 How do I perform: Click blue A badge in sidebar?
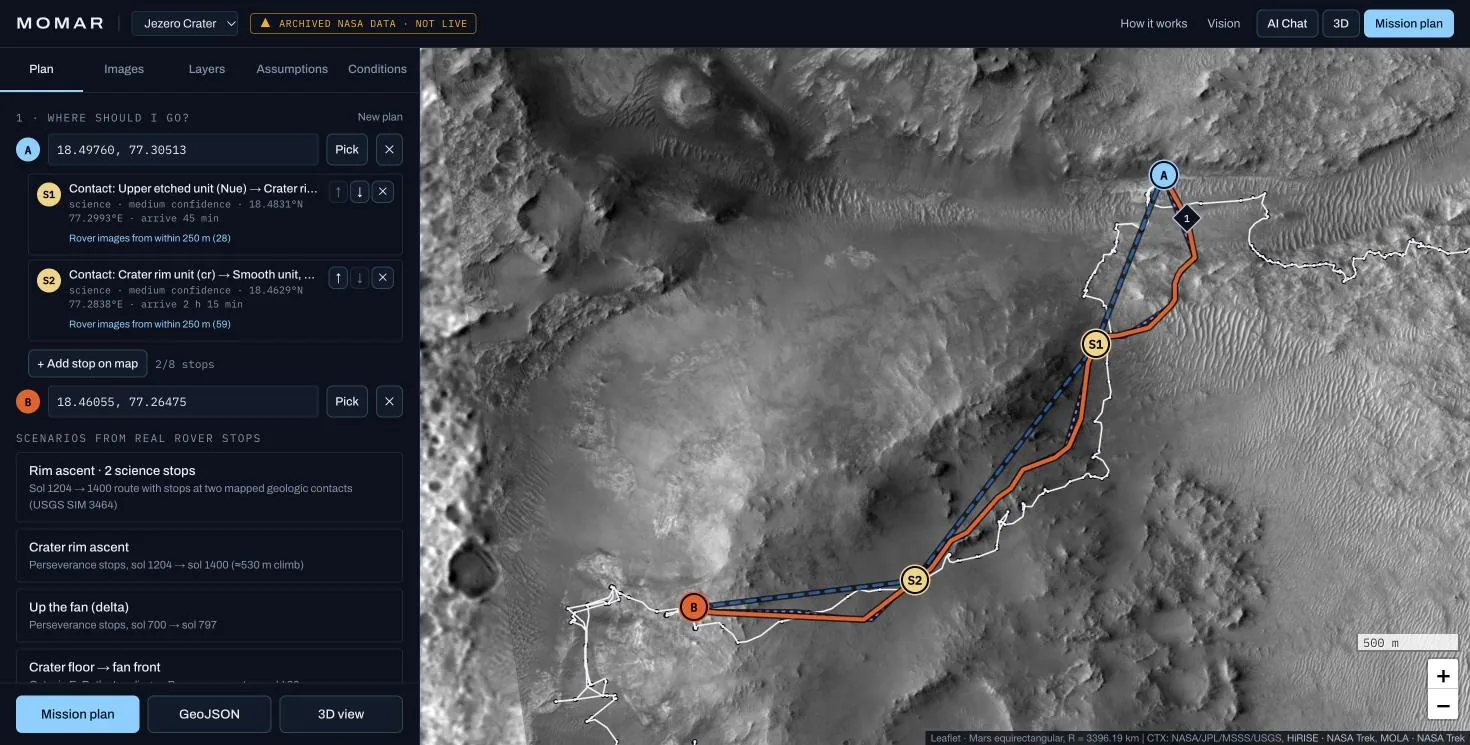tap(28, 150)
